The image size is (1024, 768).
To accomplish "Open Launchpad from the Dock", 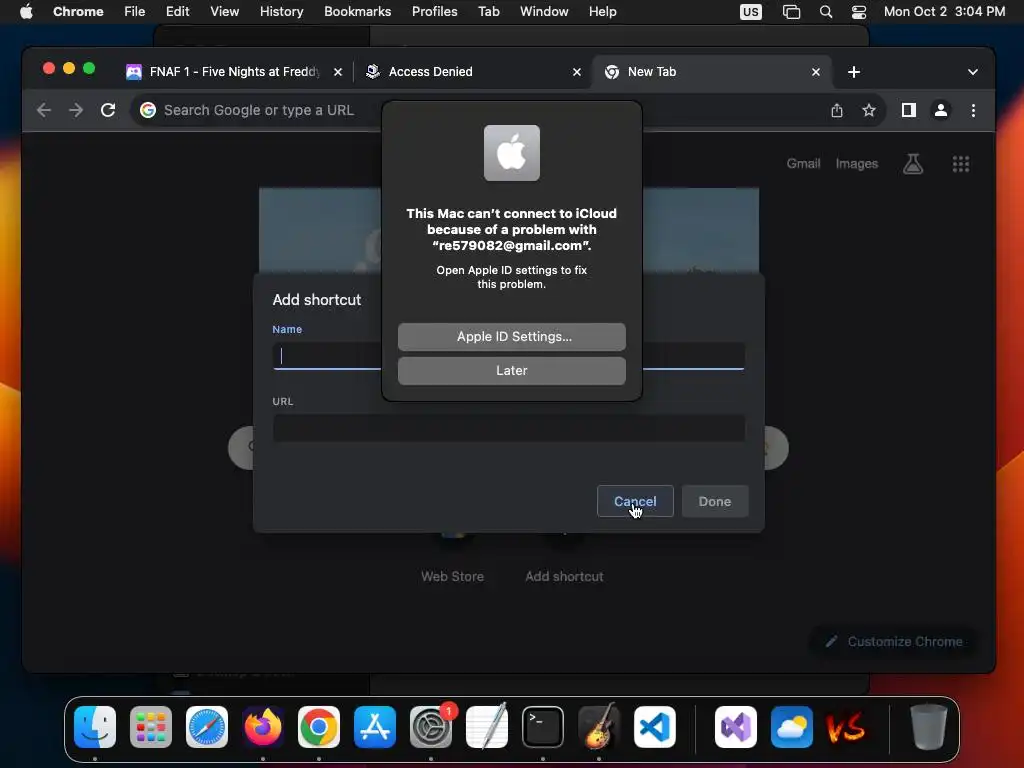I will 151,727.
